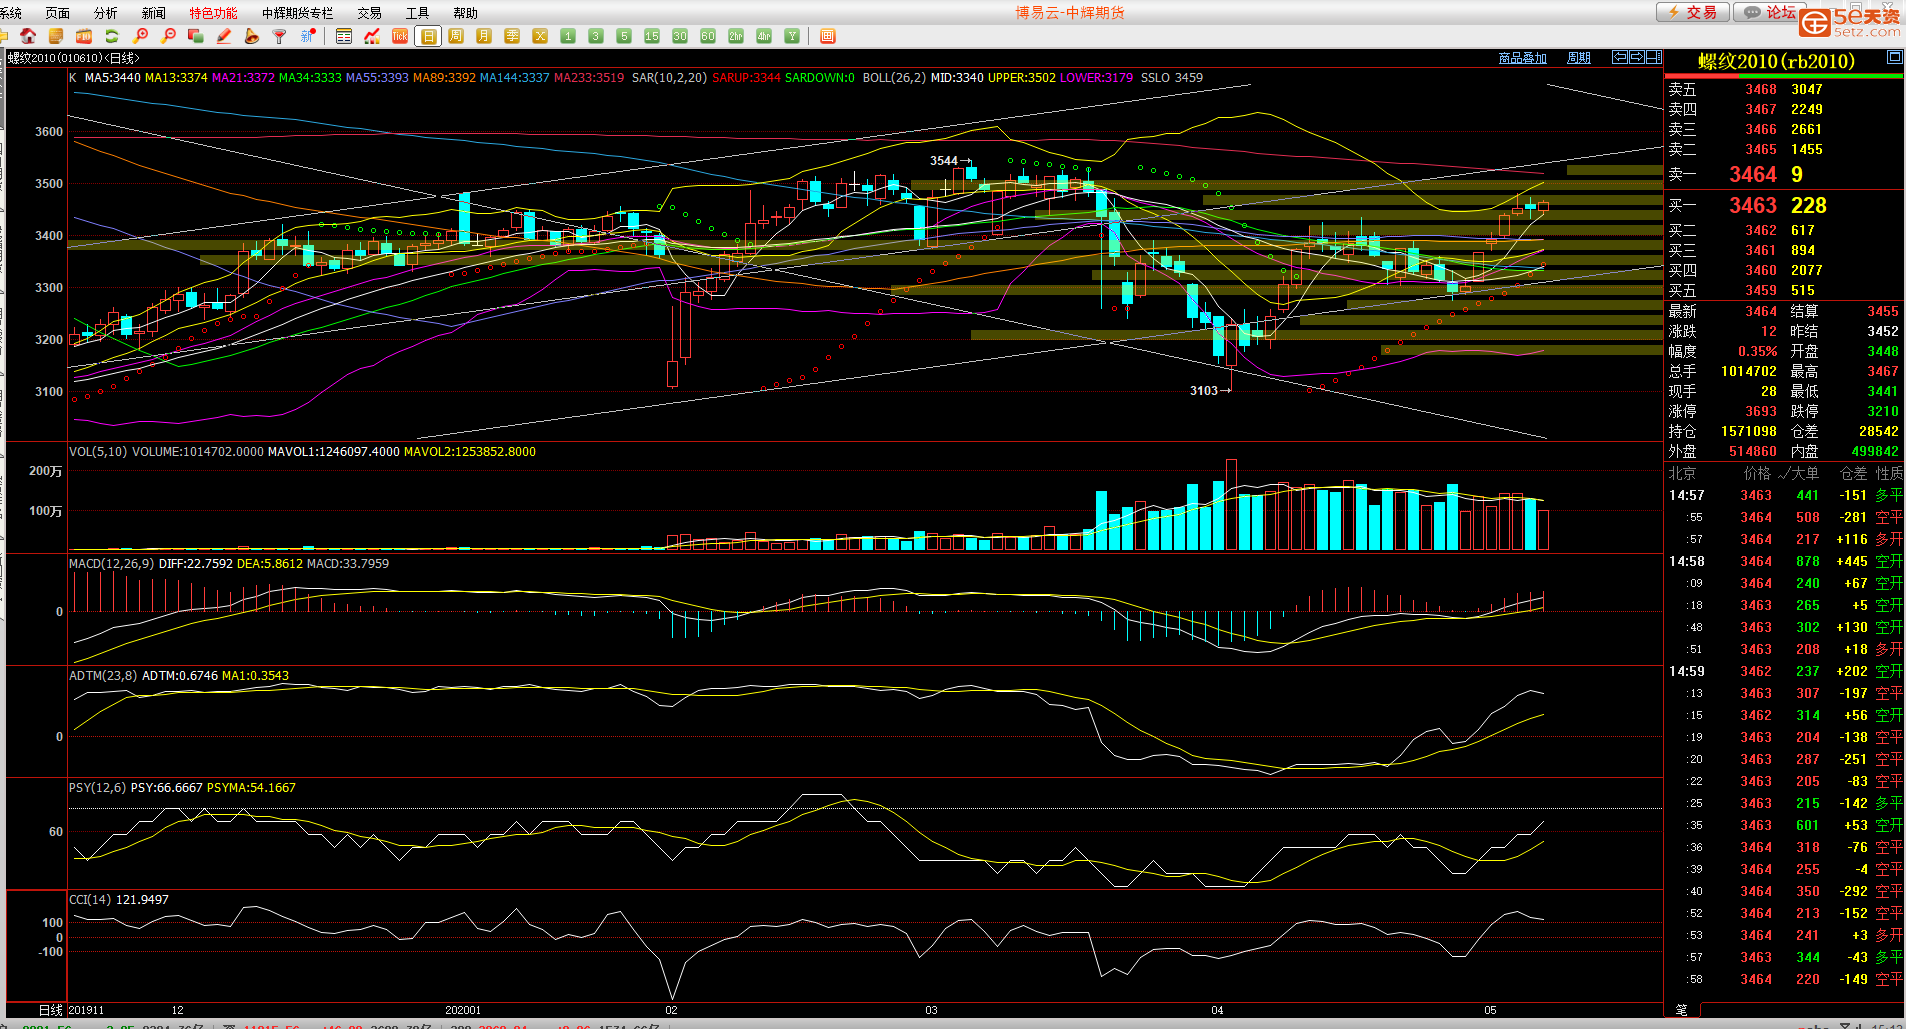Viewport: 1906px width, 1029px height.
Task: Zoom in with the magnifier plus icon
Action: tap(141, 36)
